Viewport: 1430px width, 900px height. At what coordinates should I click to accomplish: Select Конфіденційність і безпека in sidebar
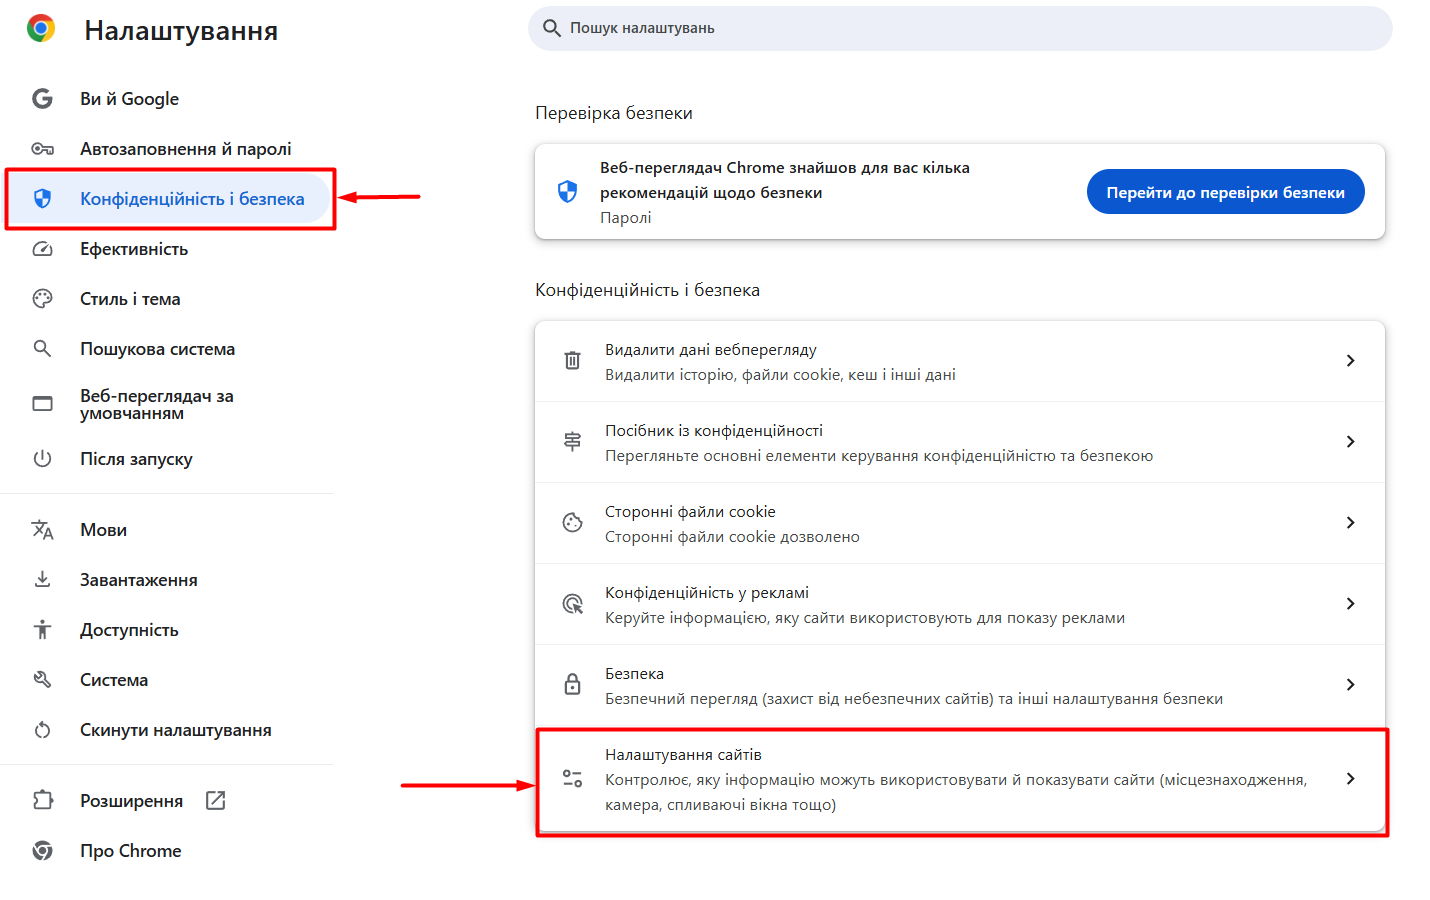(x=191, y=199)
